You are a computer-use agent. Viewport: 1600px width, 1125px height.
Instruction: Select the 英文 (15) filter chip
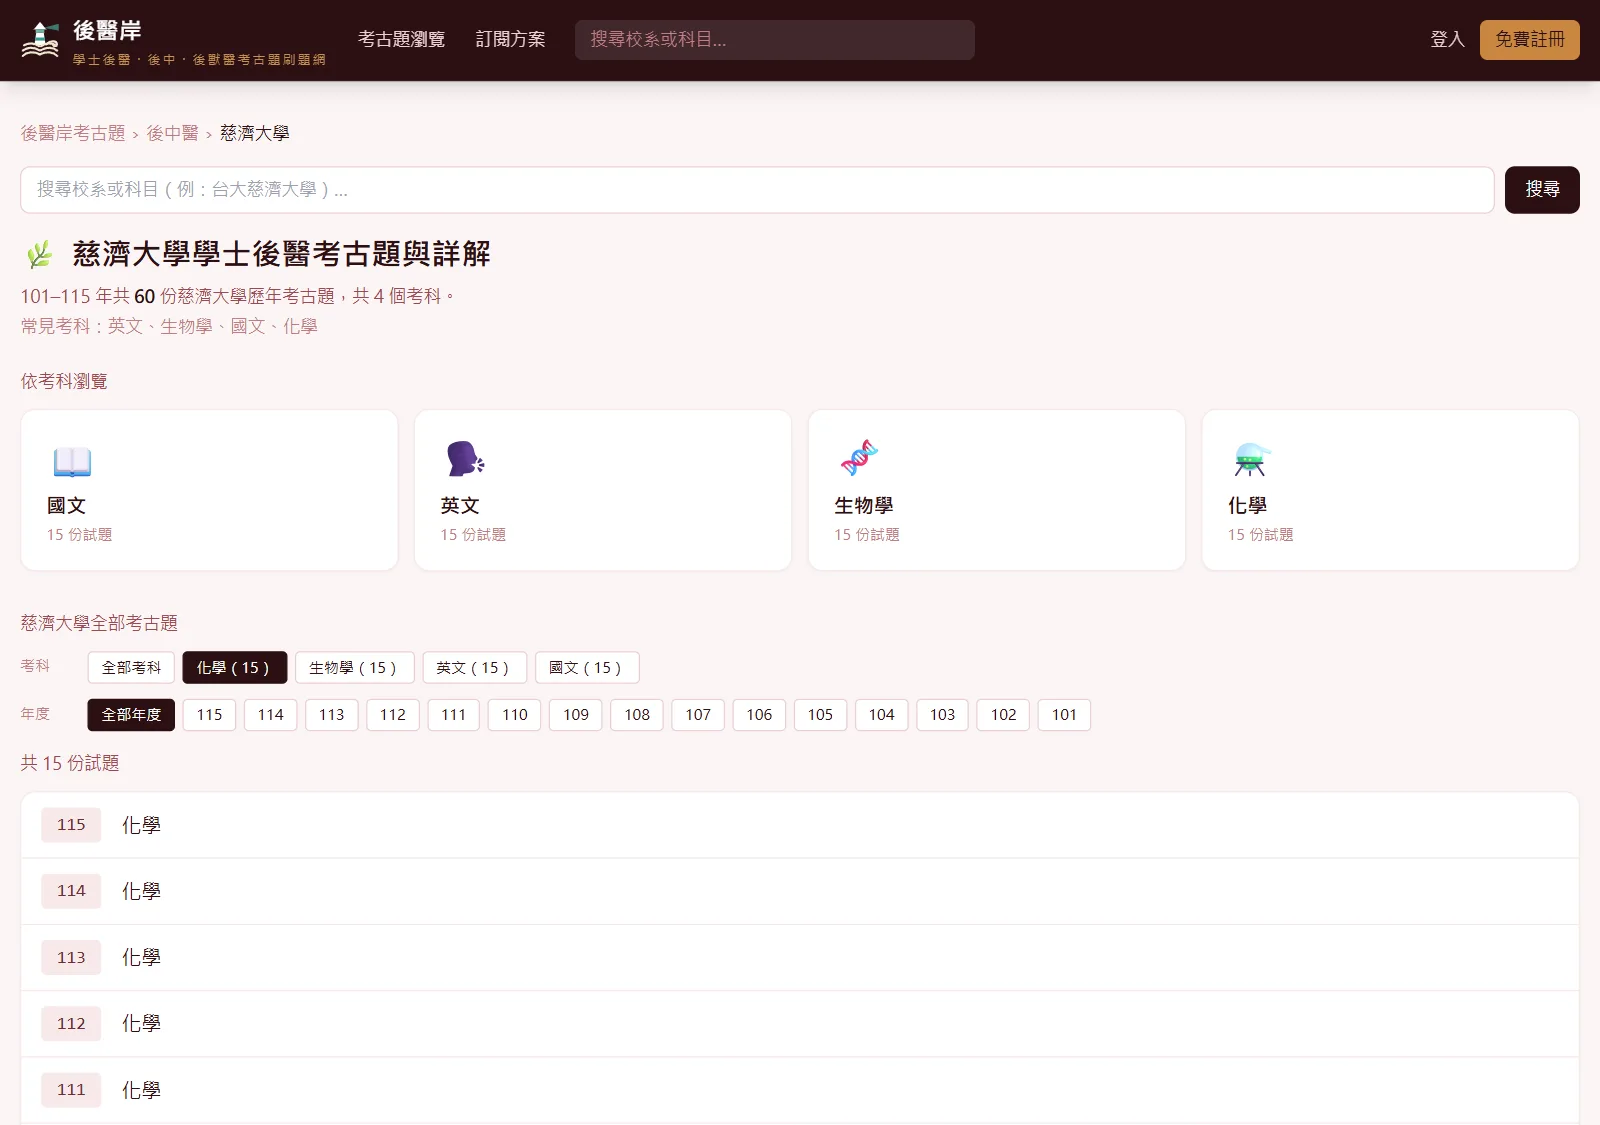coord(474,667)
